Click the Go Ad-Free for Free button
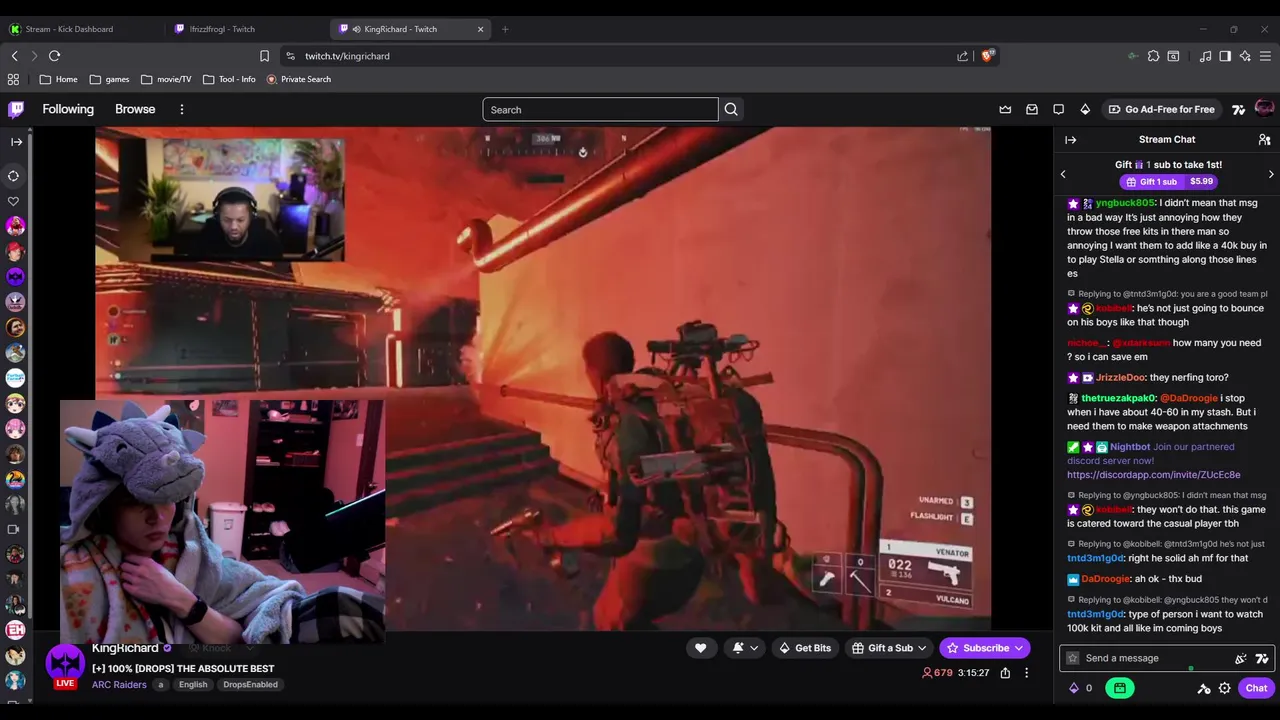1280x720 pixels. pos(1160,109)
